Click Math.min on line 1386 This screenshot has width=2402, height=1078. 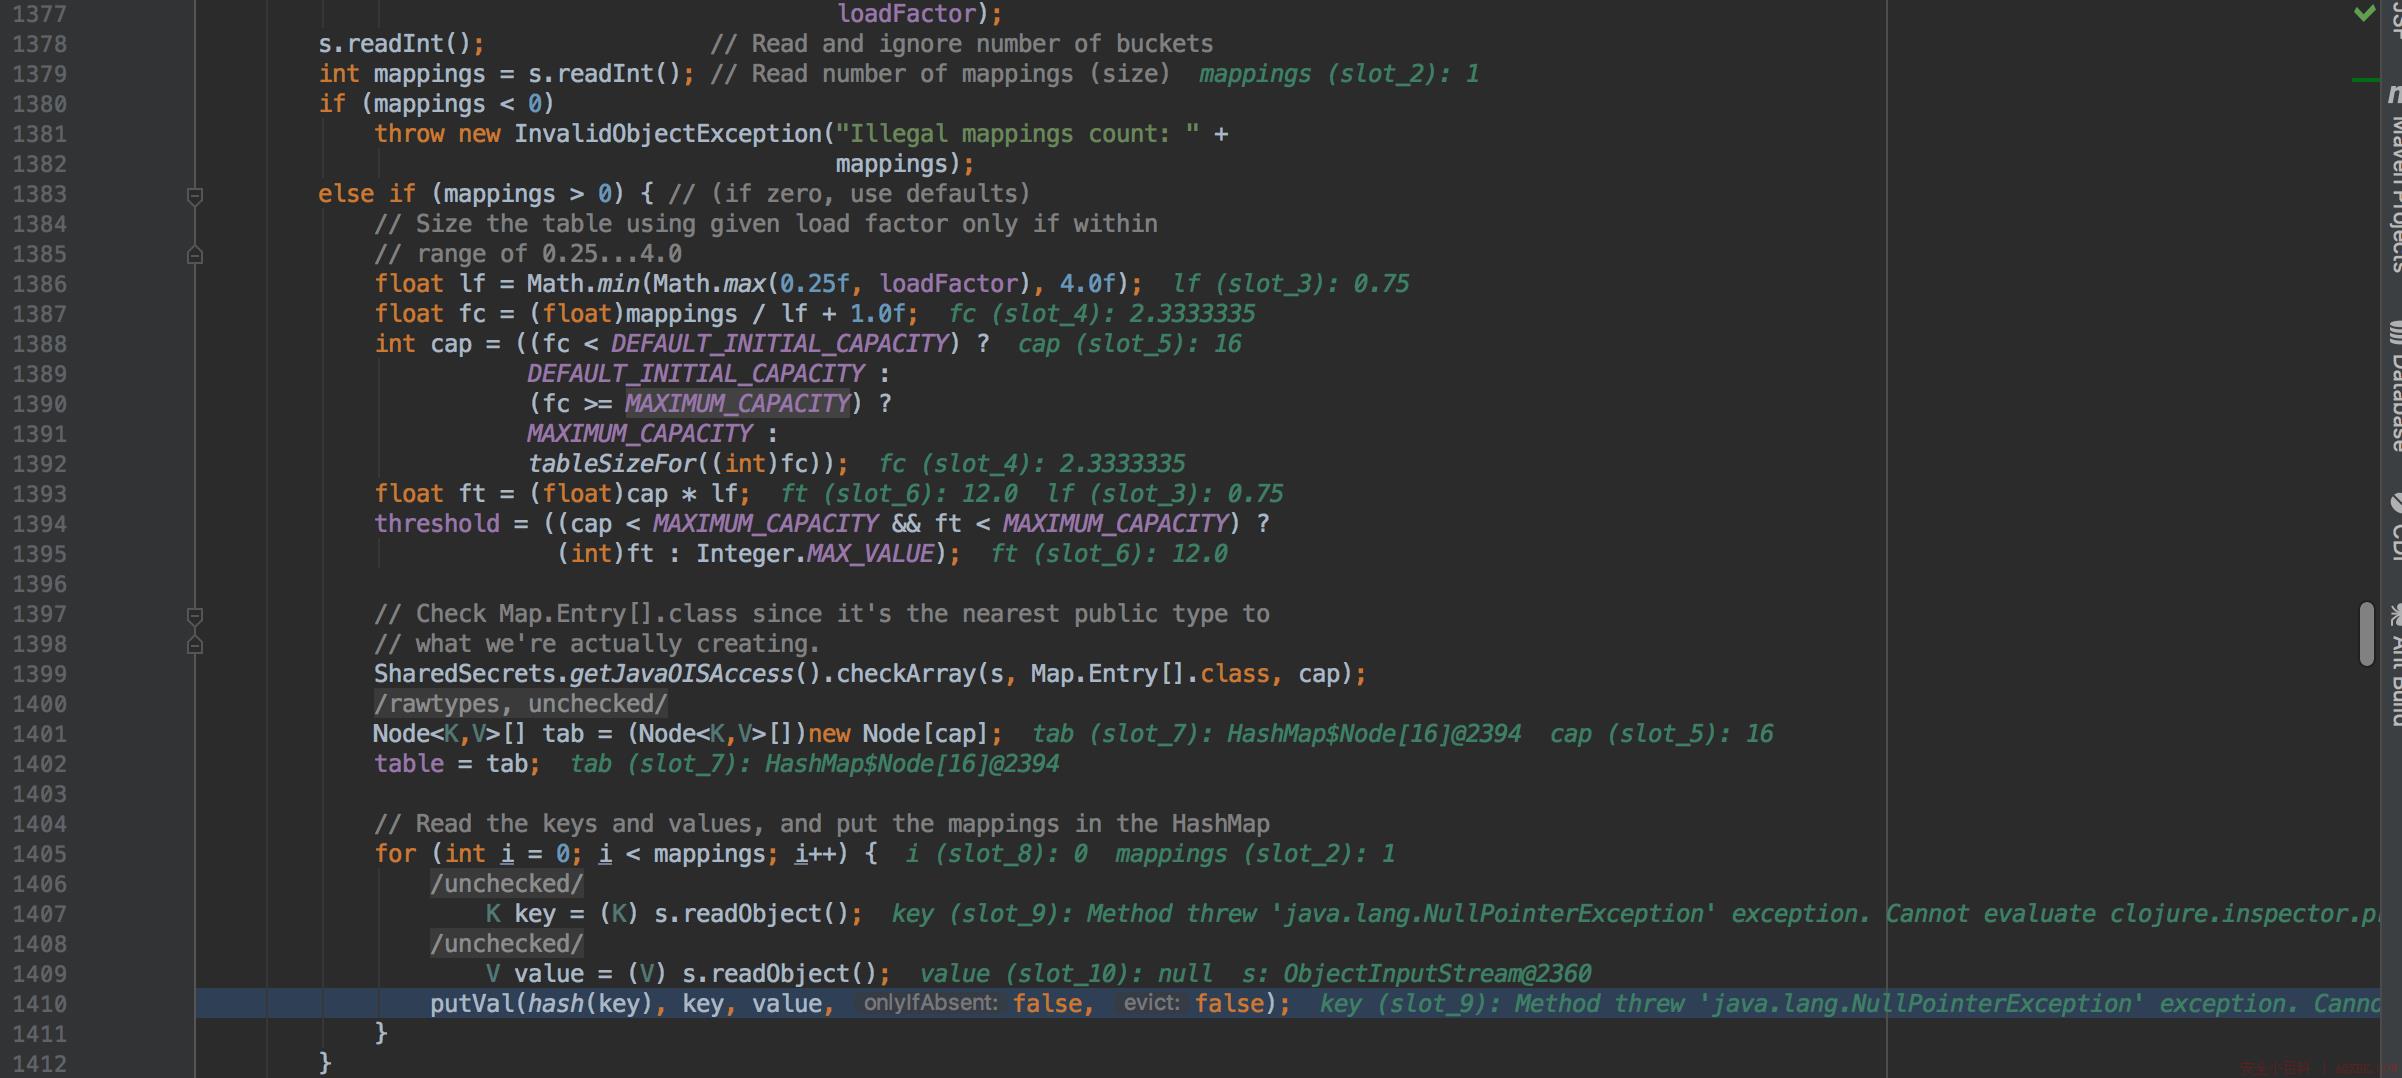click(x=583, y=284)
